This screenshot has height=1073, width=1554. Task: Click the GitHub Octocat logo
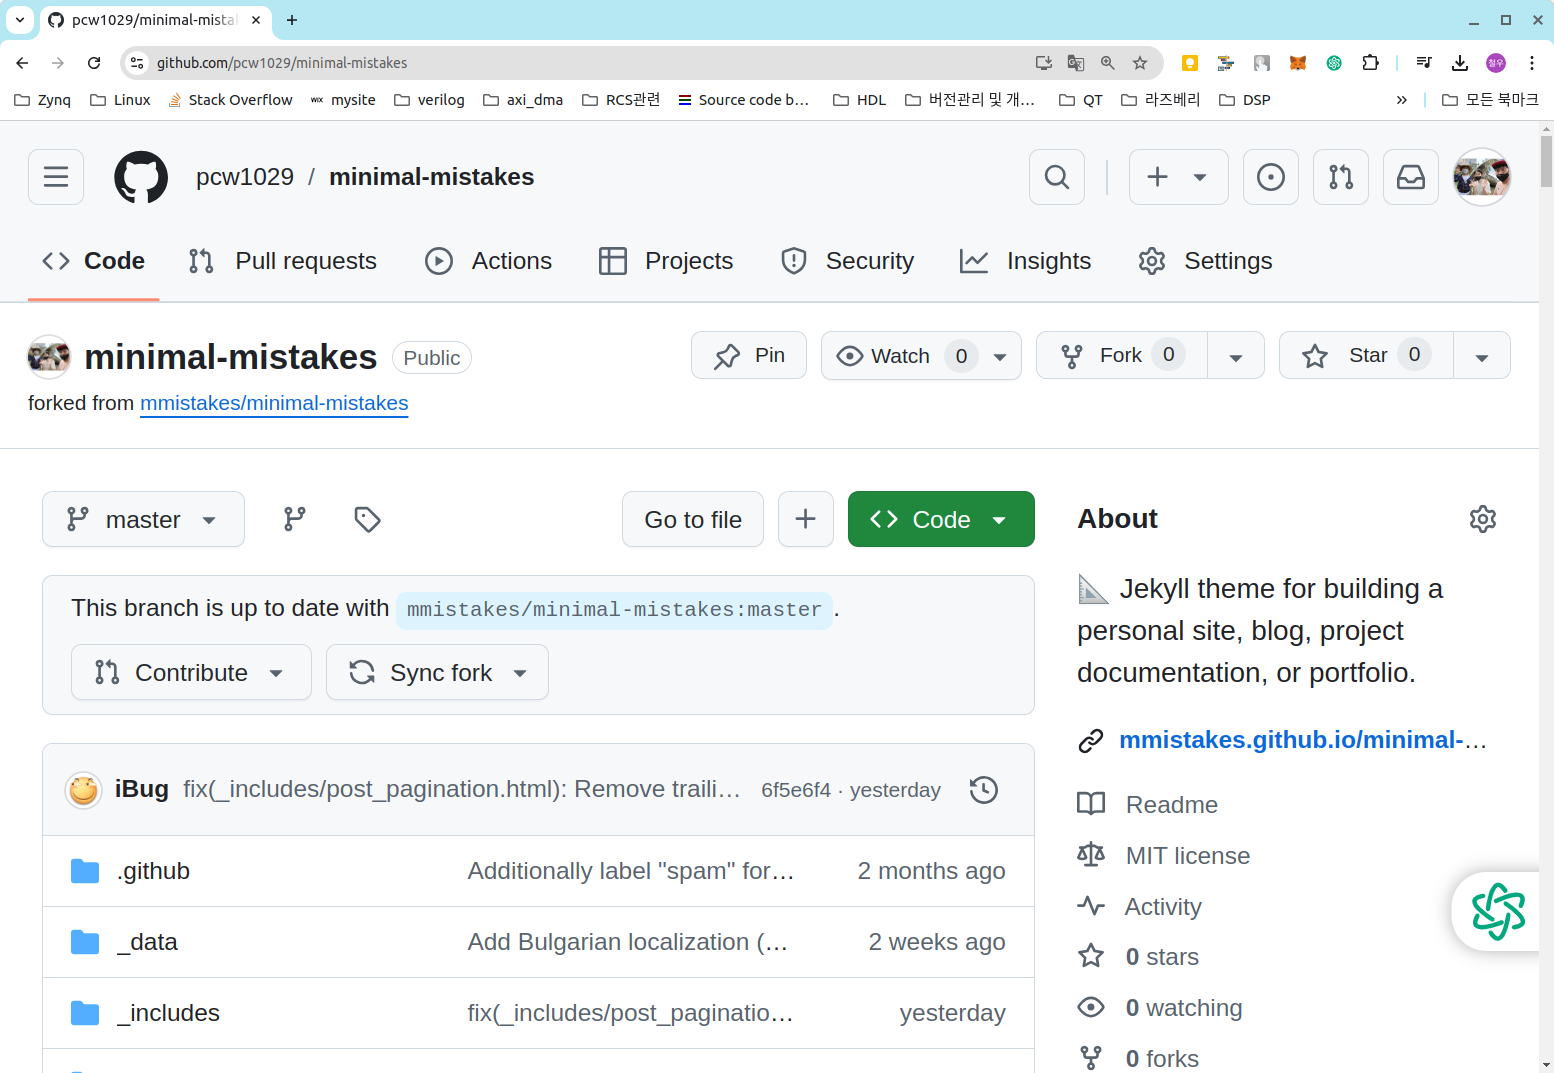coord(141,177)
